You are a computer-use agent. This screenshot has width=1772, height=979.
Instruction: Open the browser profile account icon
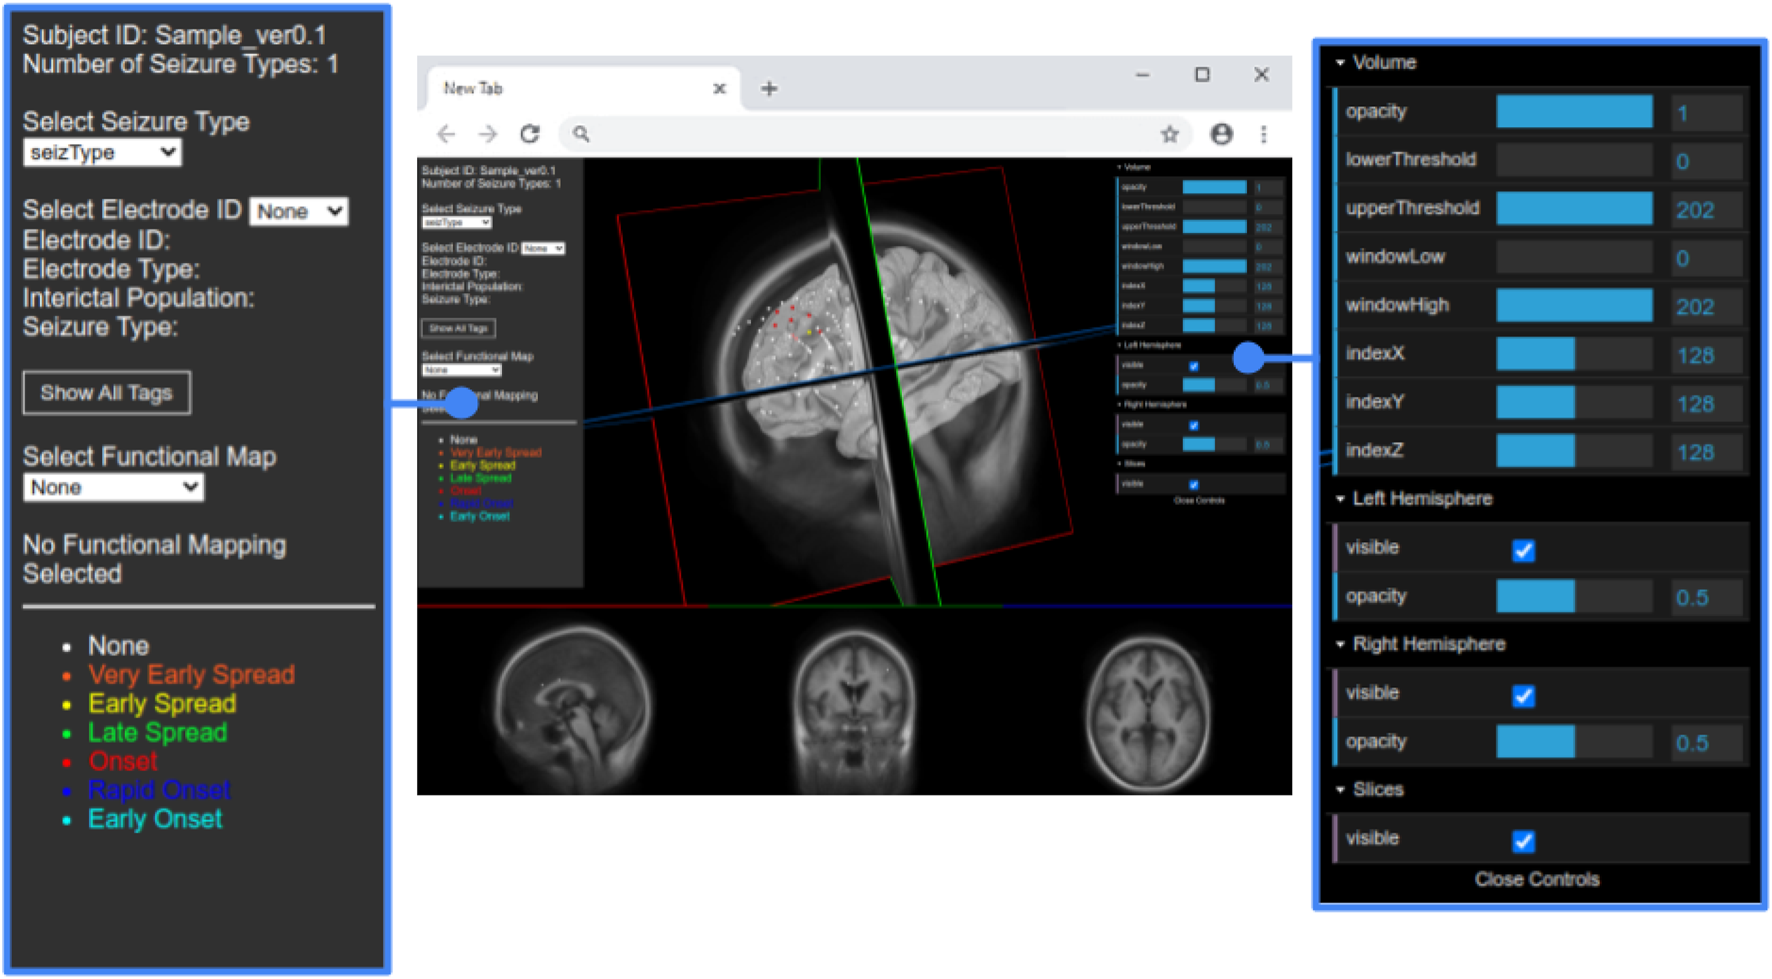pos(1221,134)
